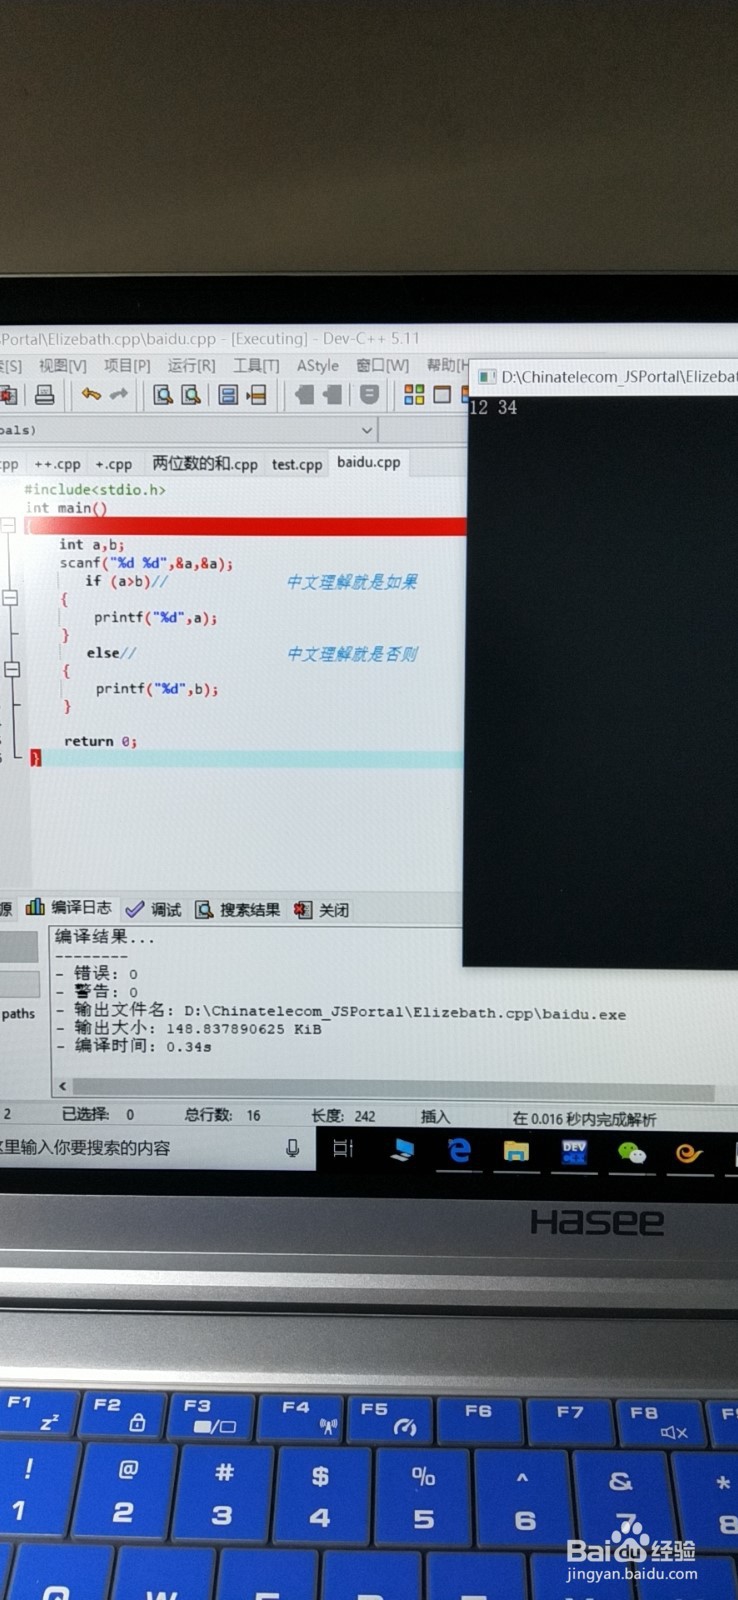Open the 运行[R] menu

coord(191,366)
